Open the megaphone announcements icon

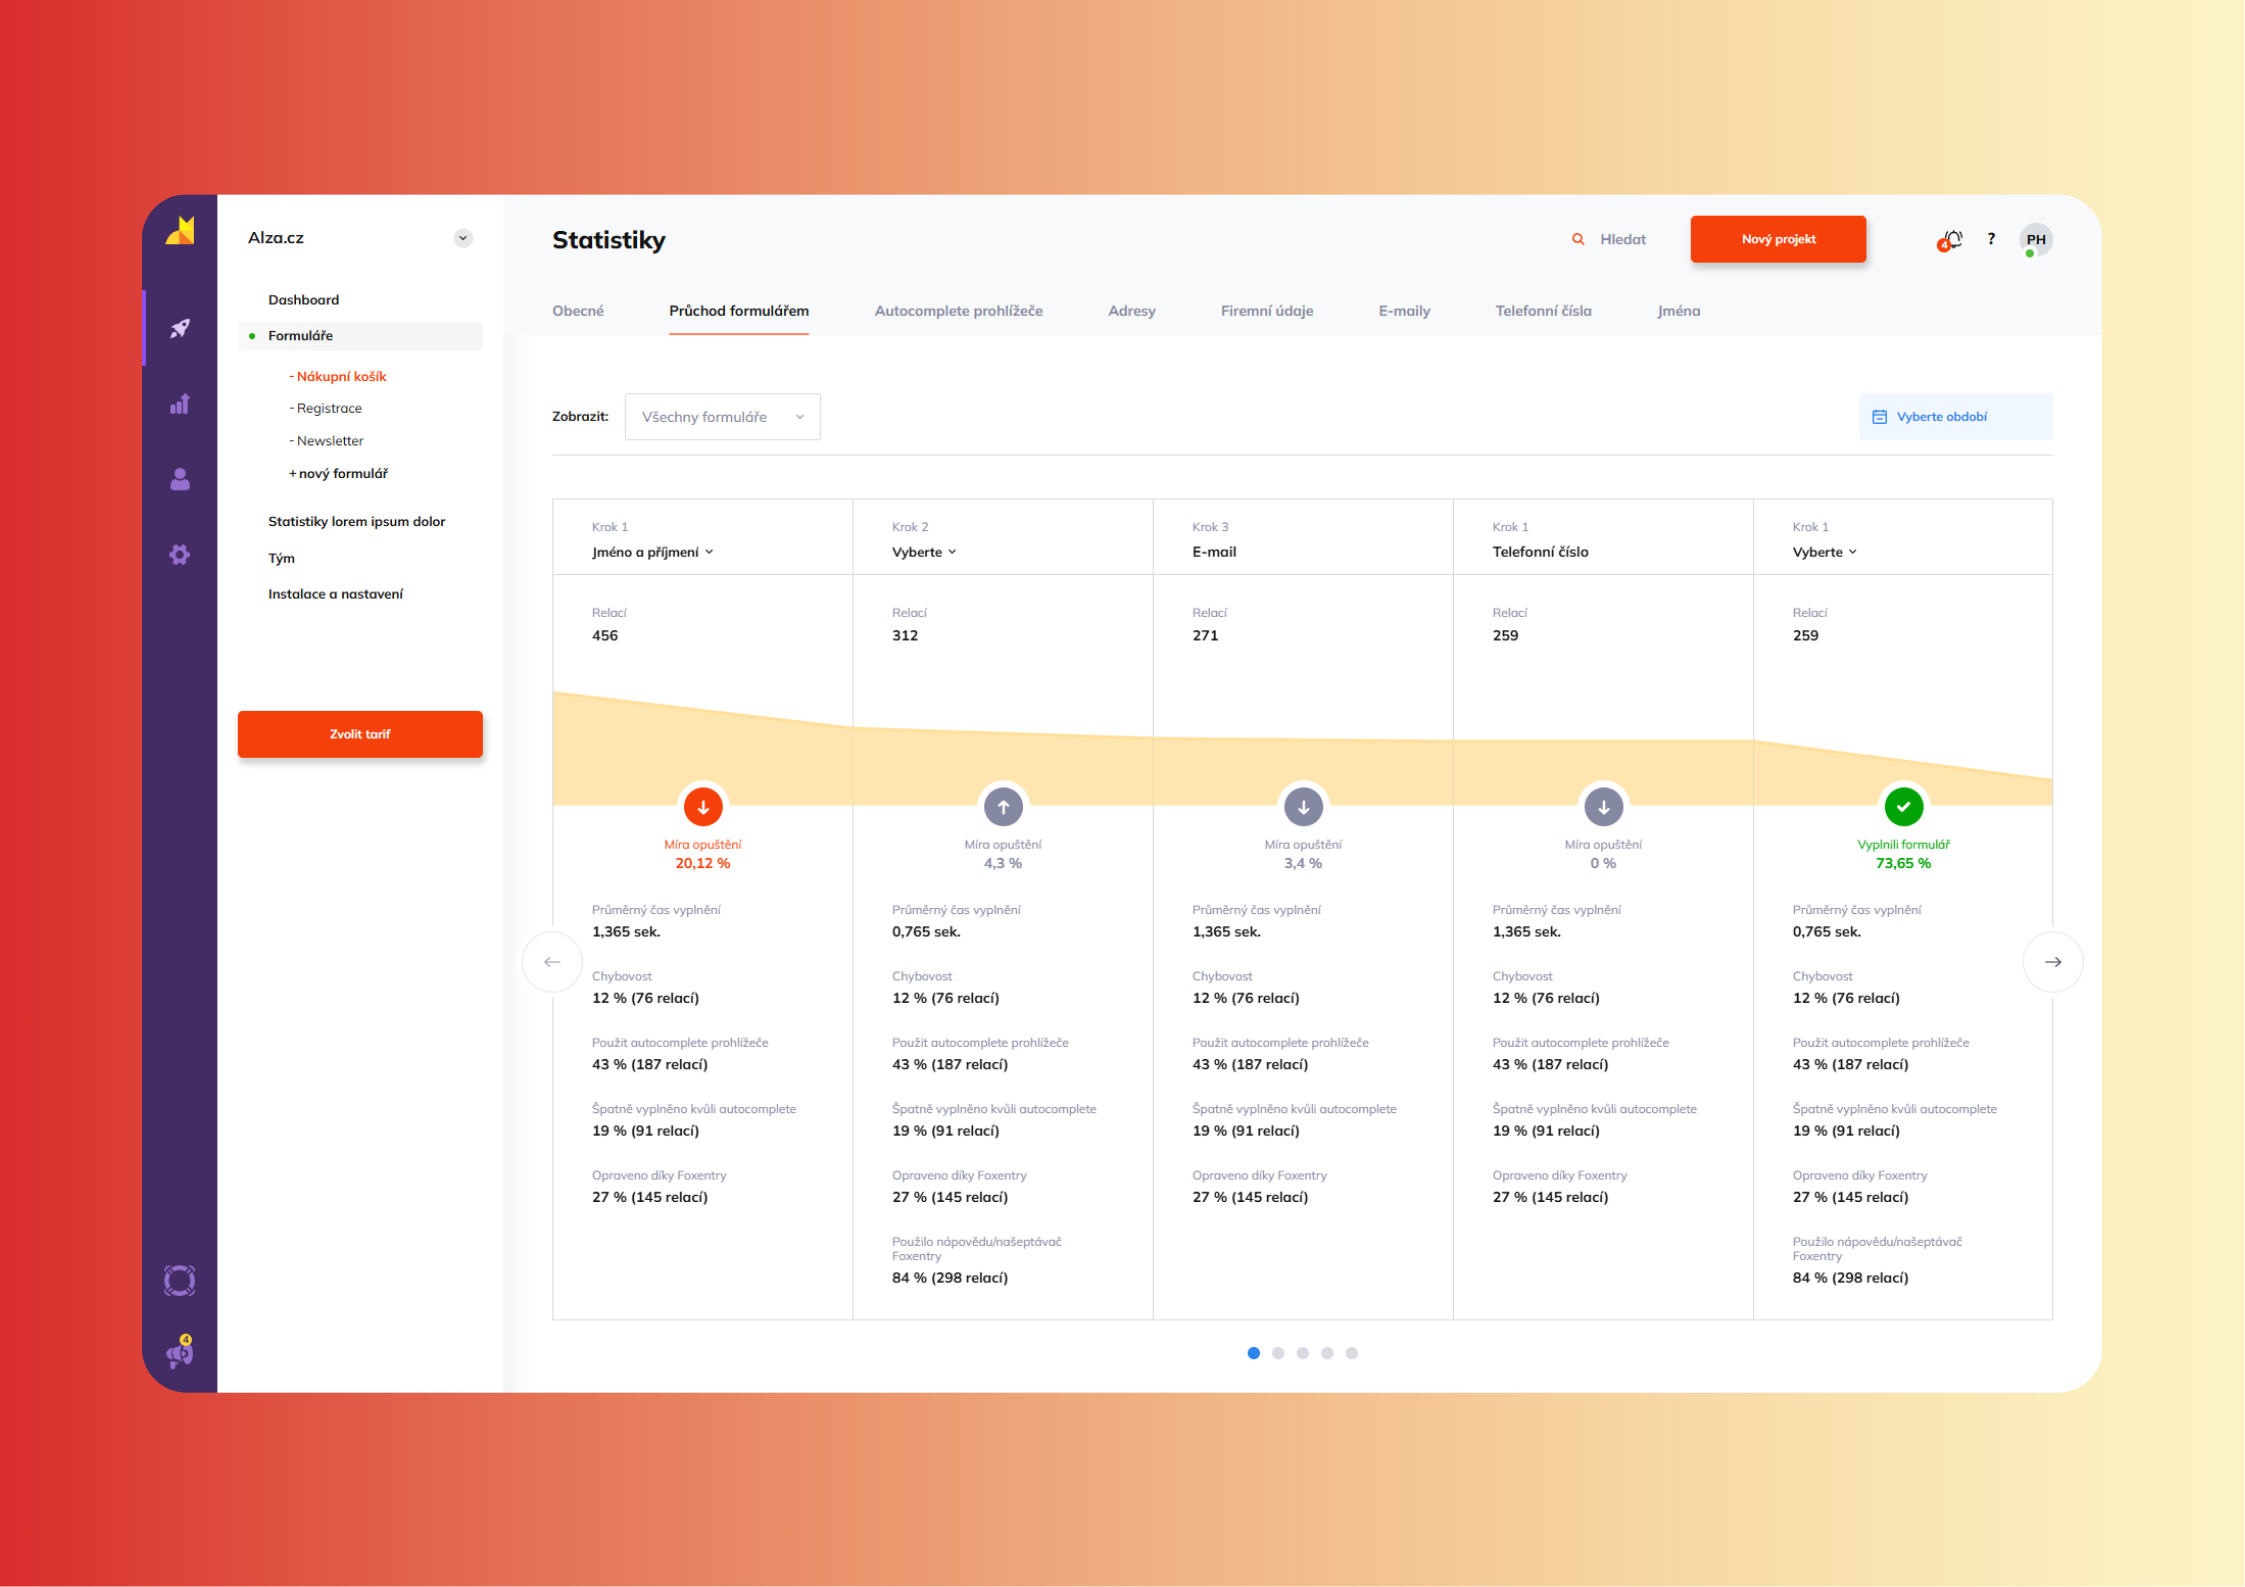pos(180,1353)
